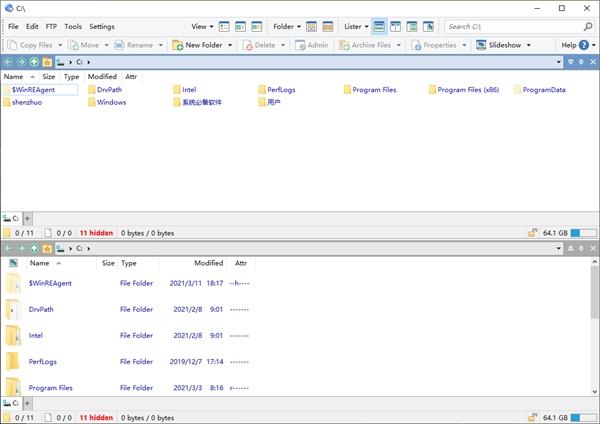
Task: Toggle the first Folder view mode button
Action: (x=312, y=27)
